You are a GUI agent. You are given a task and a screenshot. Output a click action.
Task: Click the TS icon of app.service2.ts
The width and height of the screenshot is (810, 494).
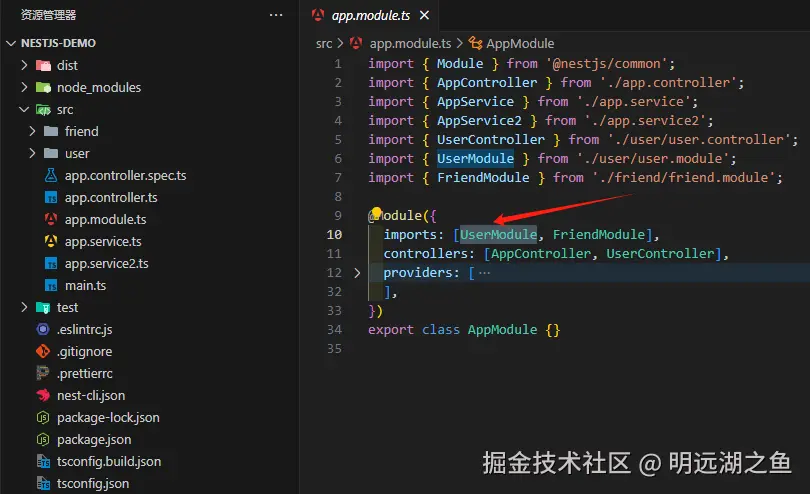coord(51,264)
